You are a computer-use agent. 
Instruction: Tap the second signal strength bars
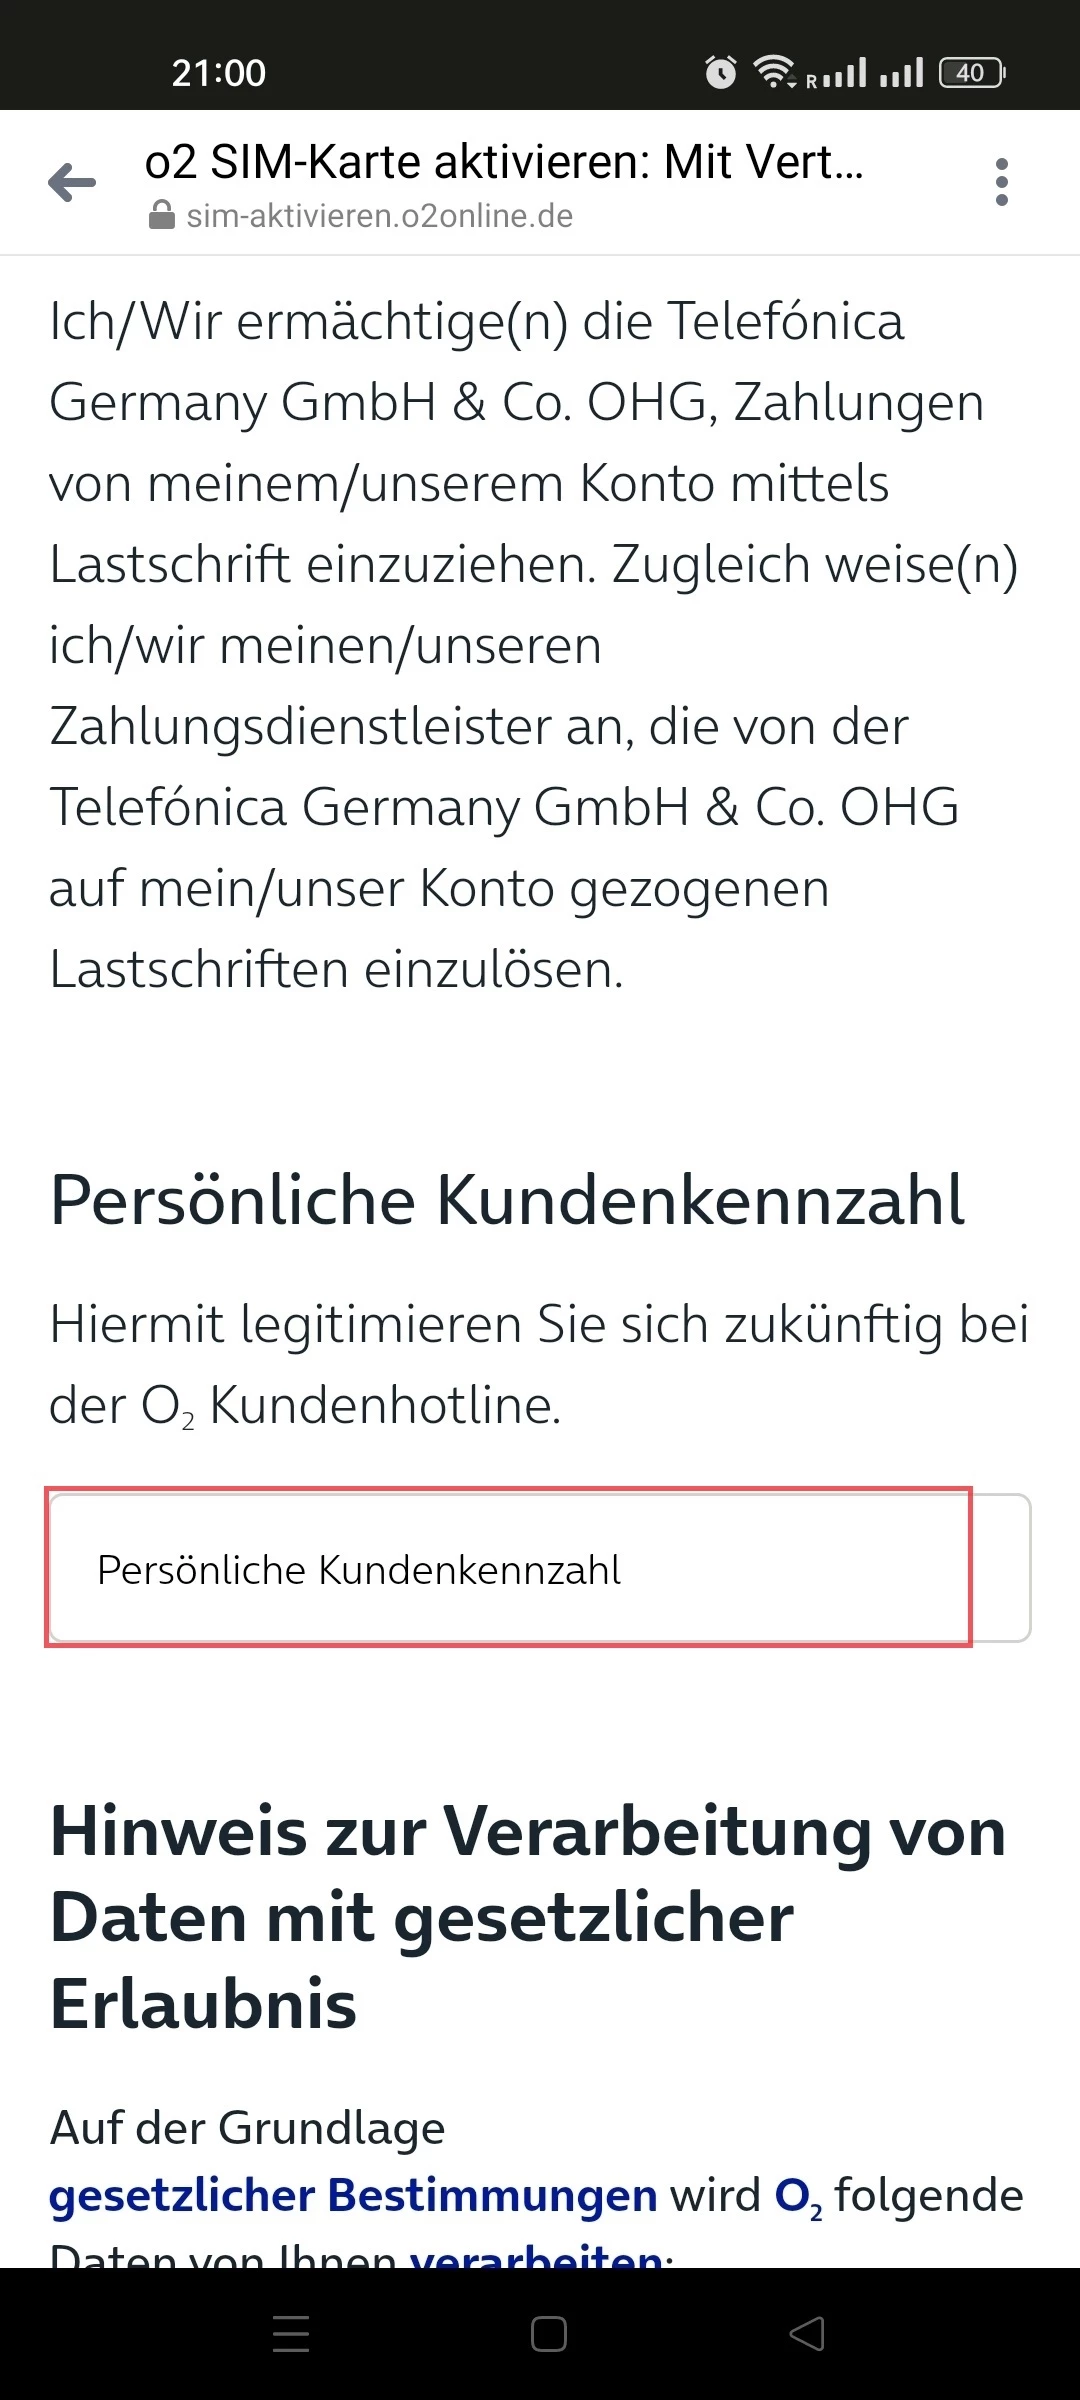(902, 73)
